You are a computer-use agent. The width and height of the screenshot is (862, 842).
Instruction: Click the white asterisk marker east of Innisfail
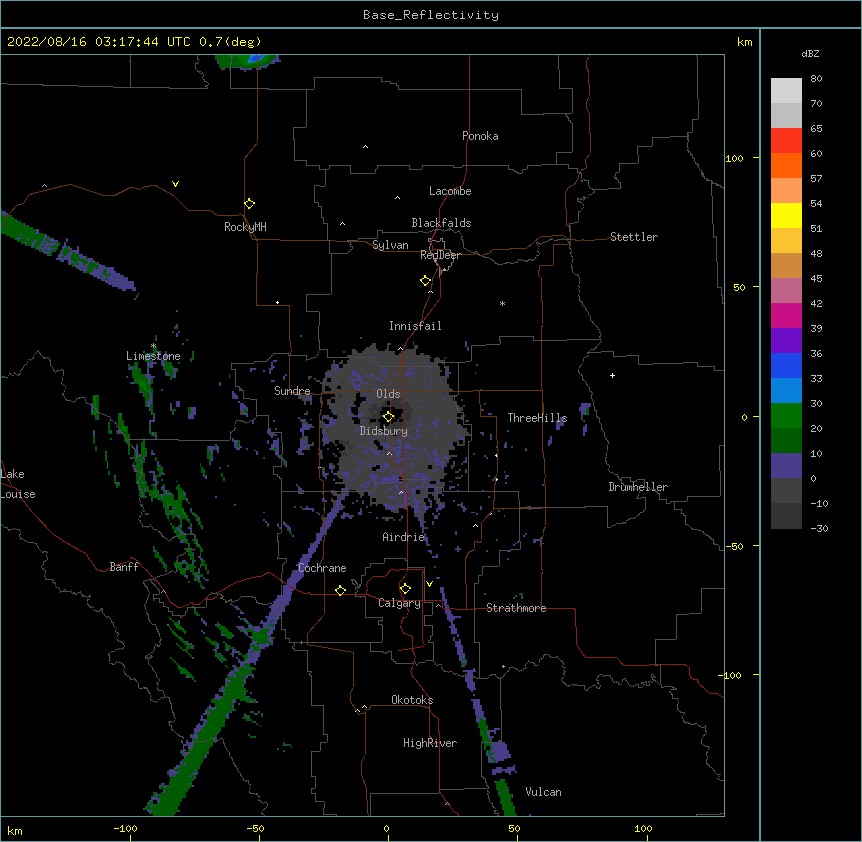pos(502,303)
